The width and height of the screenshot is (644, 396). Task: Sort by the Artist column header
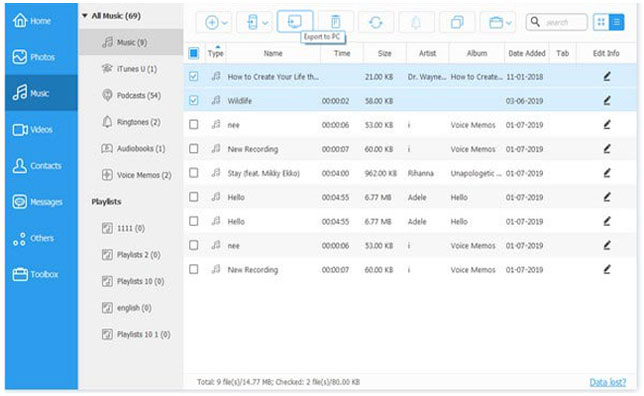pyautogui.click(x=427, y=53)
